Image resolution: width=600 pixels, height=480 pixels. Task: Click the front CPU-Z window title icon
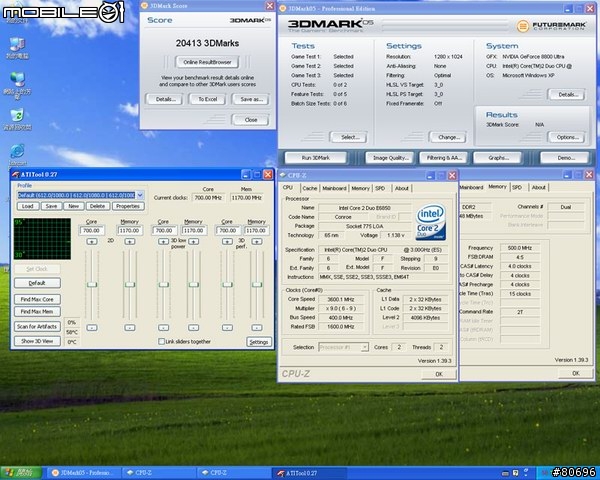283,175
